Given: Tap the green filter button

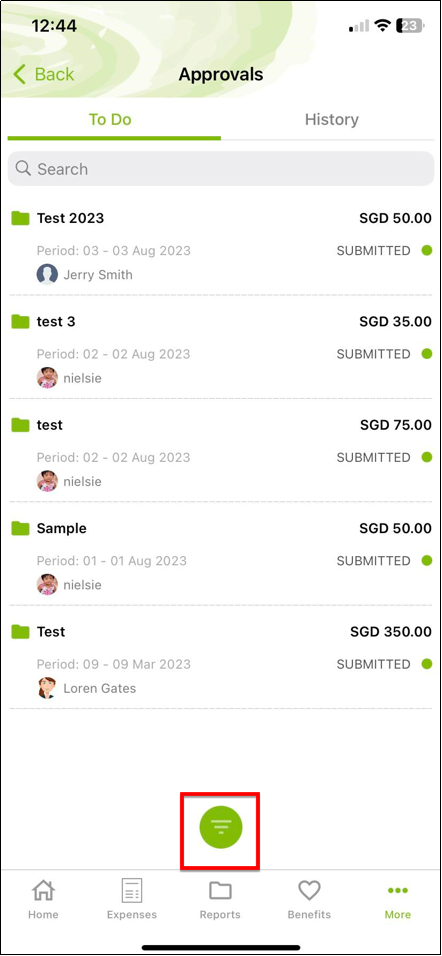Looking at the screenshot, I should (x=221, y=827).
